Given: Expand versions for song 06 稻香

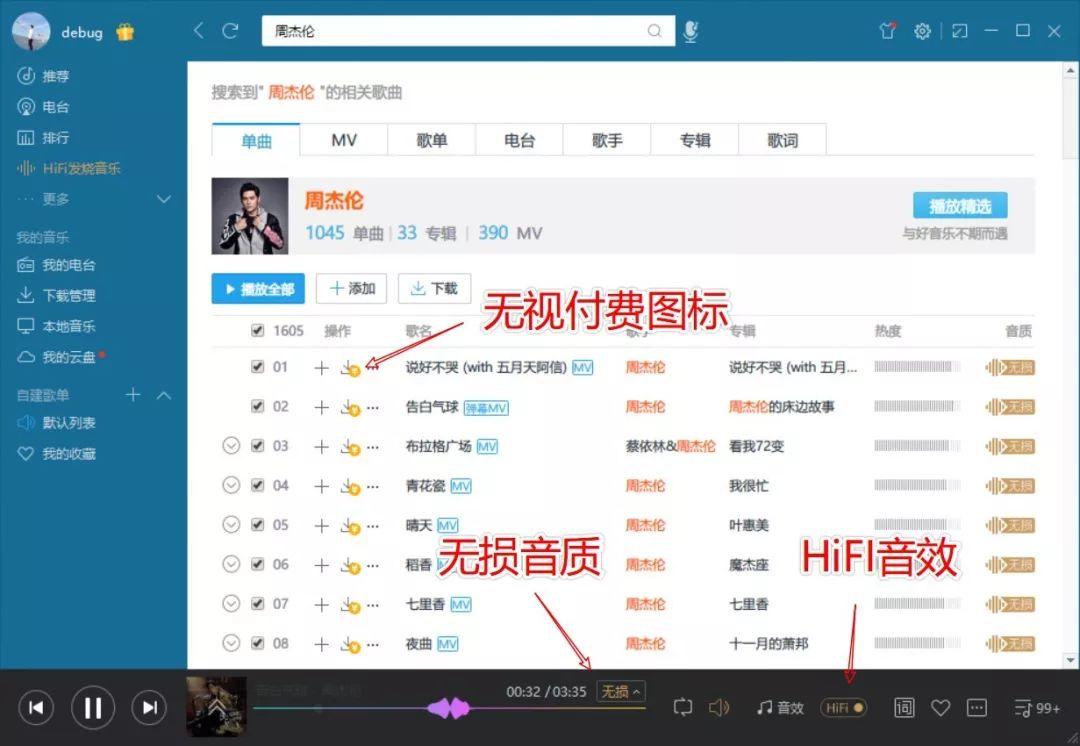Looking at the screenshot, I should (231, 564).
